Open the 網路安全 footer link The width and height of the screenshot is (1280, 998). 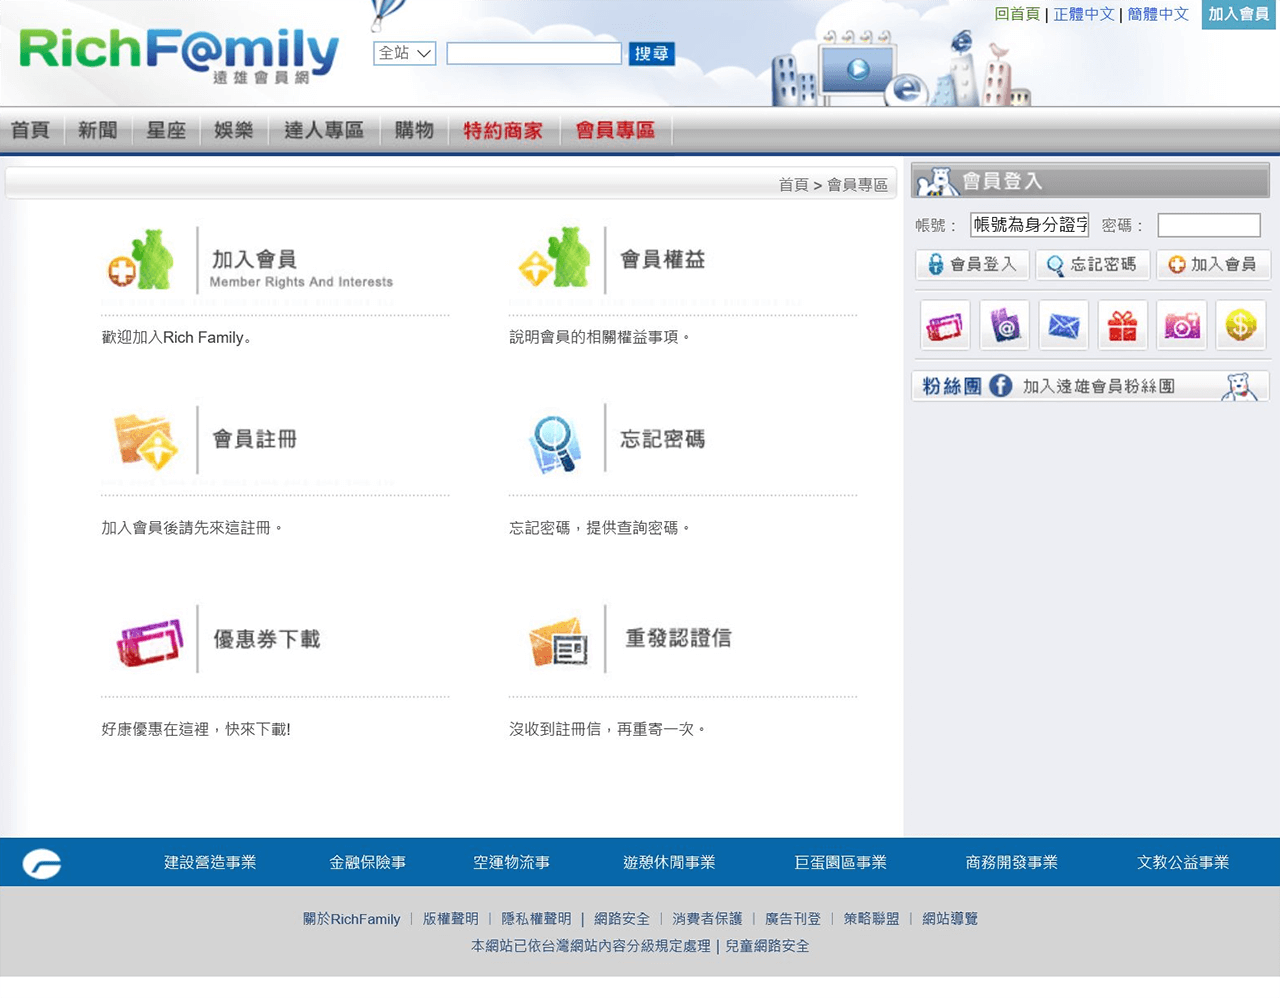621,919
